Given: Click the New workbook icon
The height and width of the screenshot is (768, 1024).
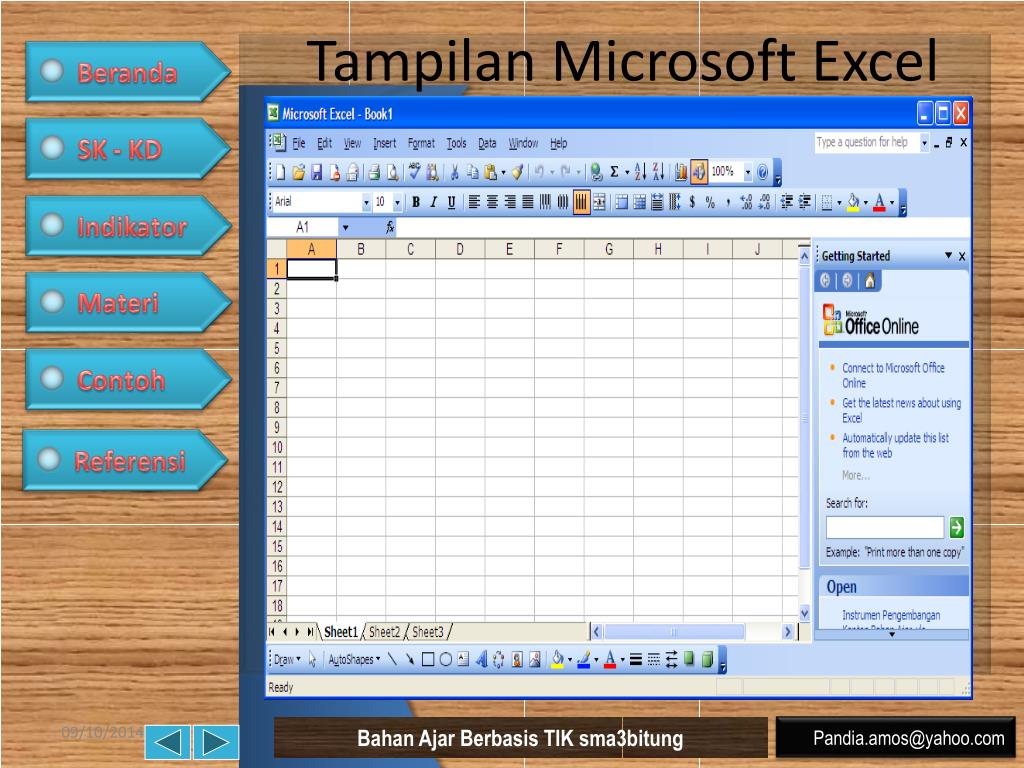Looking at the screenshot, I should (x=280, y=172).
